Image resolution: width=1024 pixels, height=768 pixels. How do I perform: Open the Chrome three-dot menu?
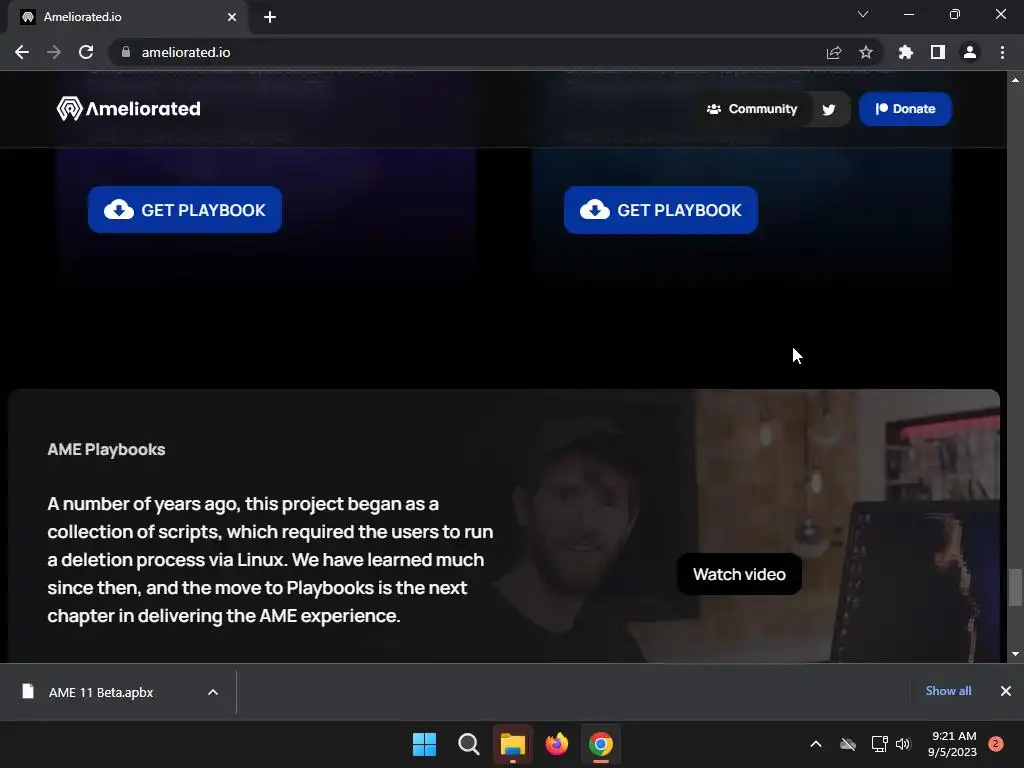1002,52
